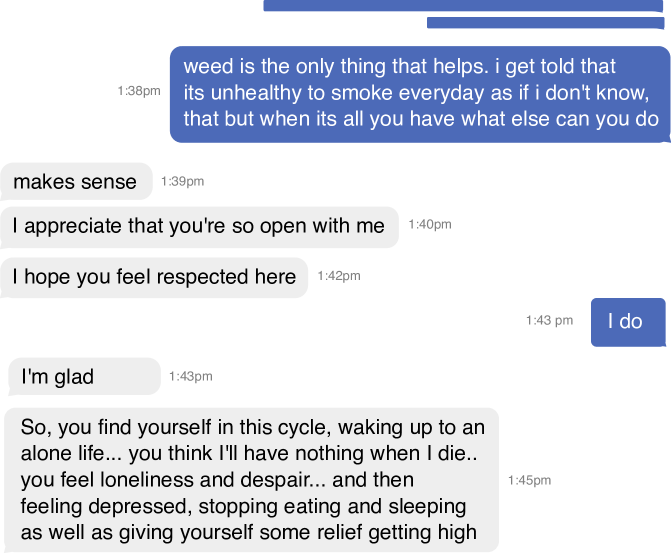Click the word "weed" in the blue message

pyautogui.click(x=206, y=67)
